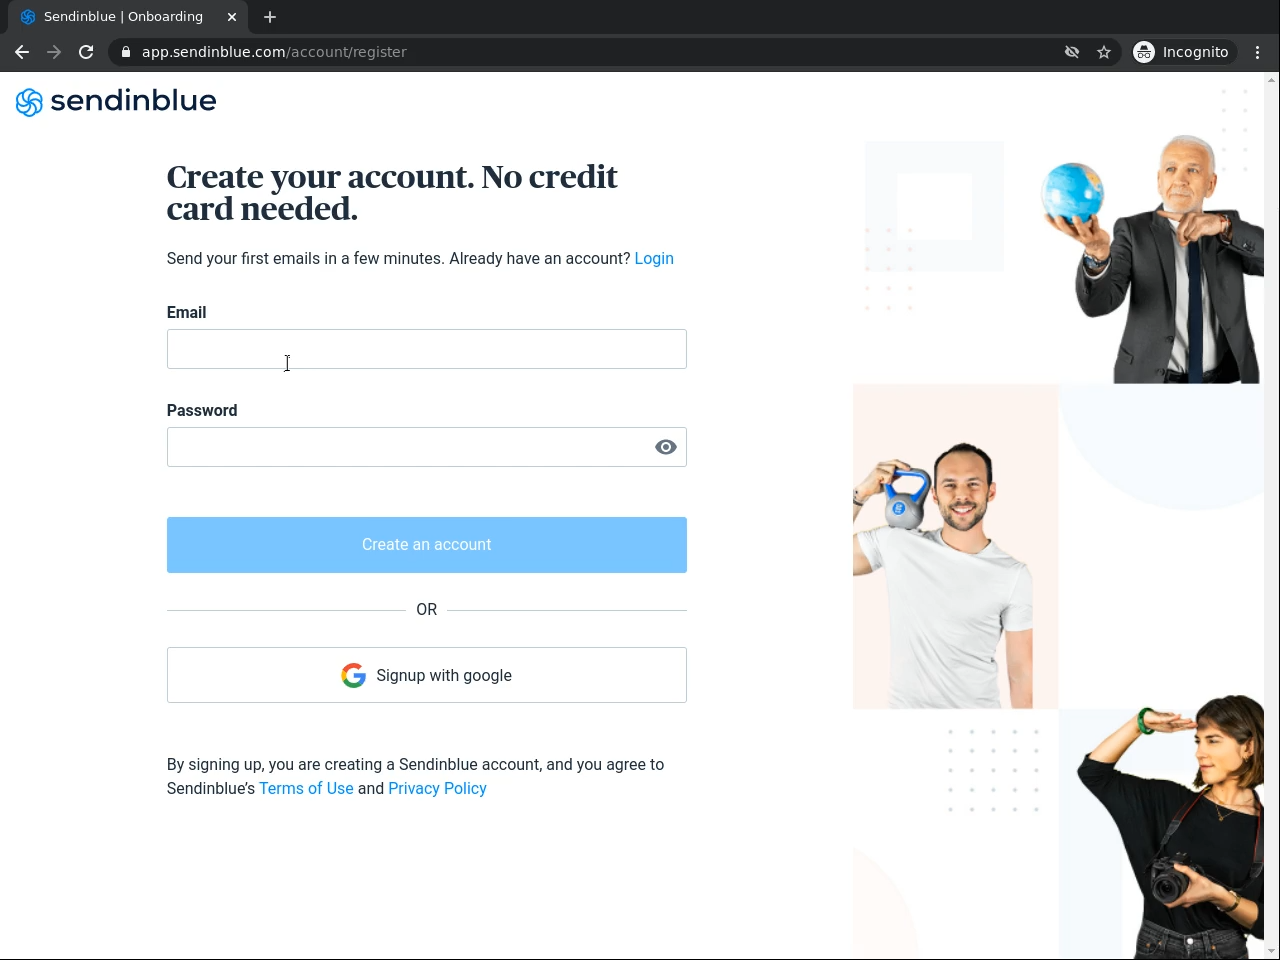Click the Incognito profile button
Screen dimensions: 1280x960
point(1182,52)
